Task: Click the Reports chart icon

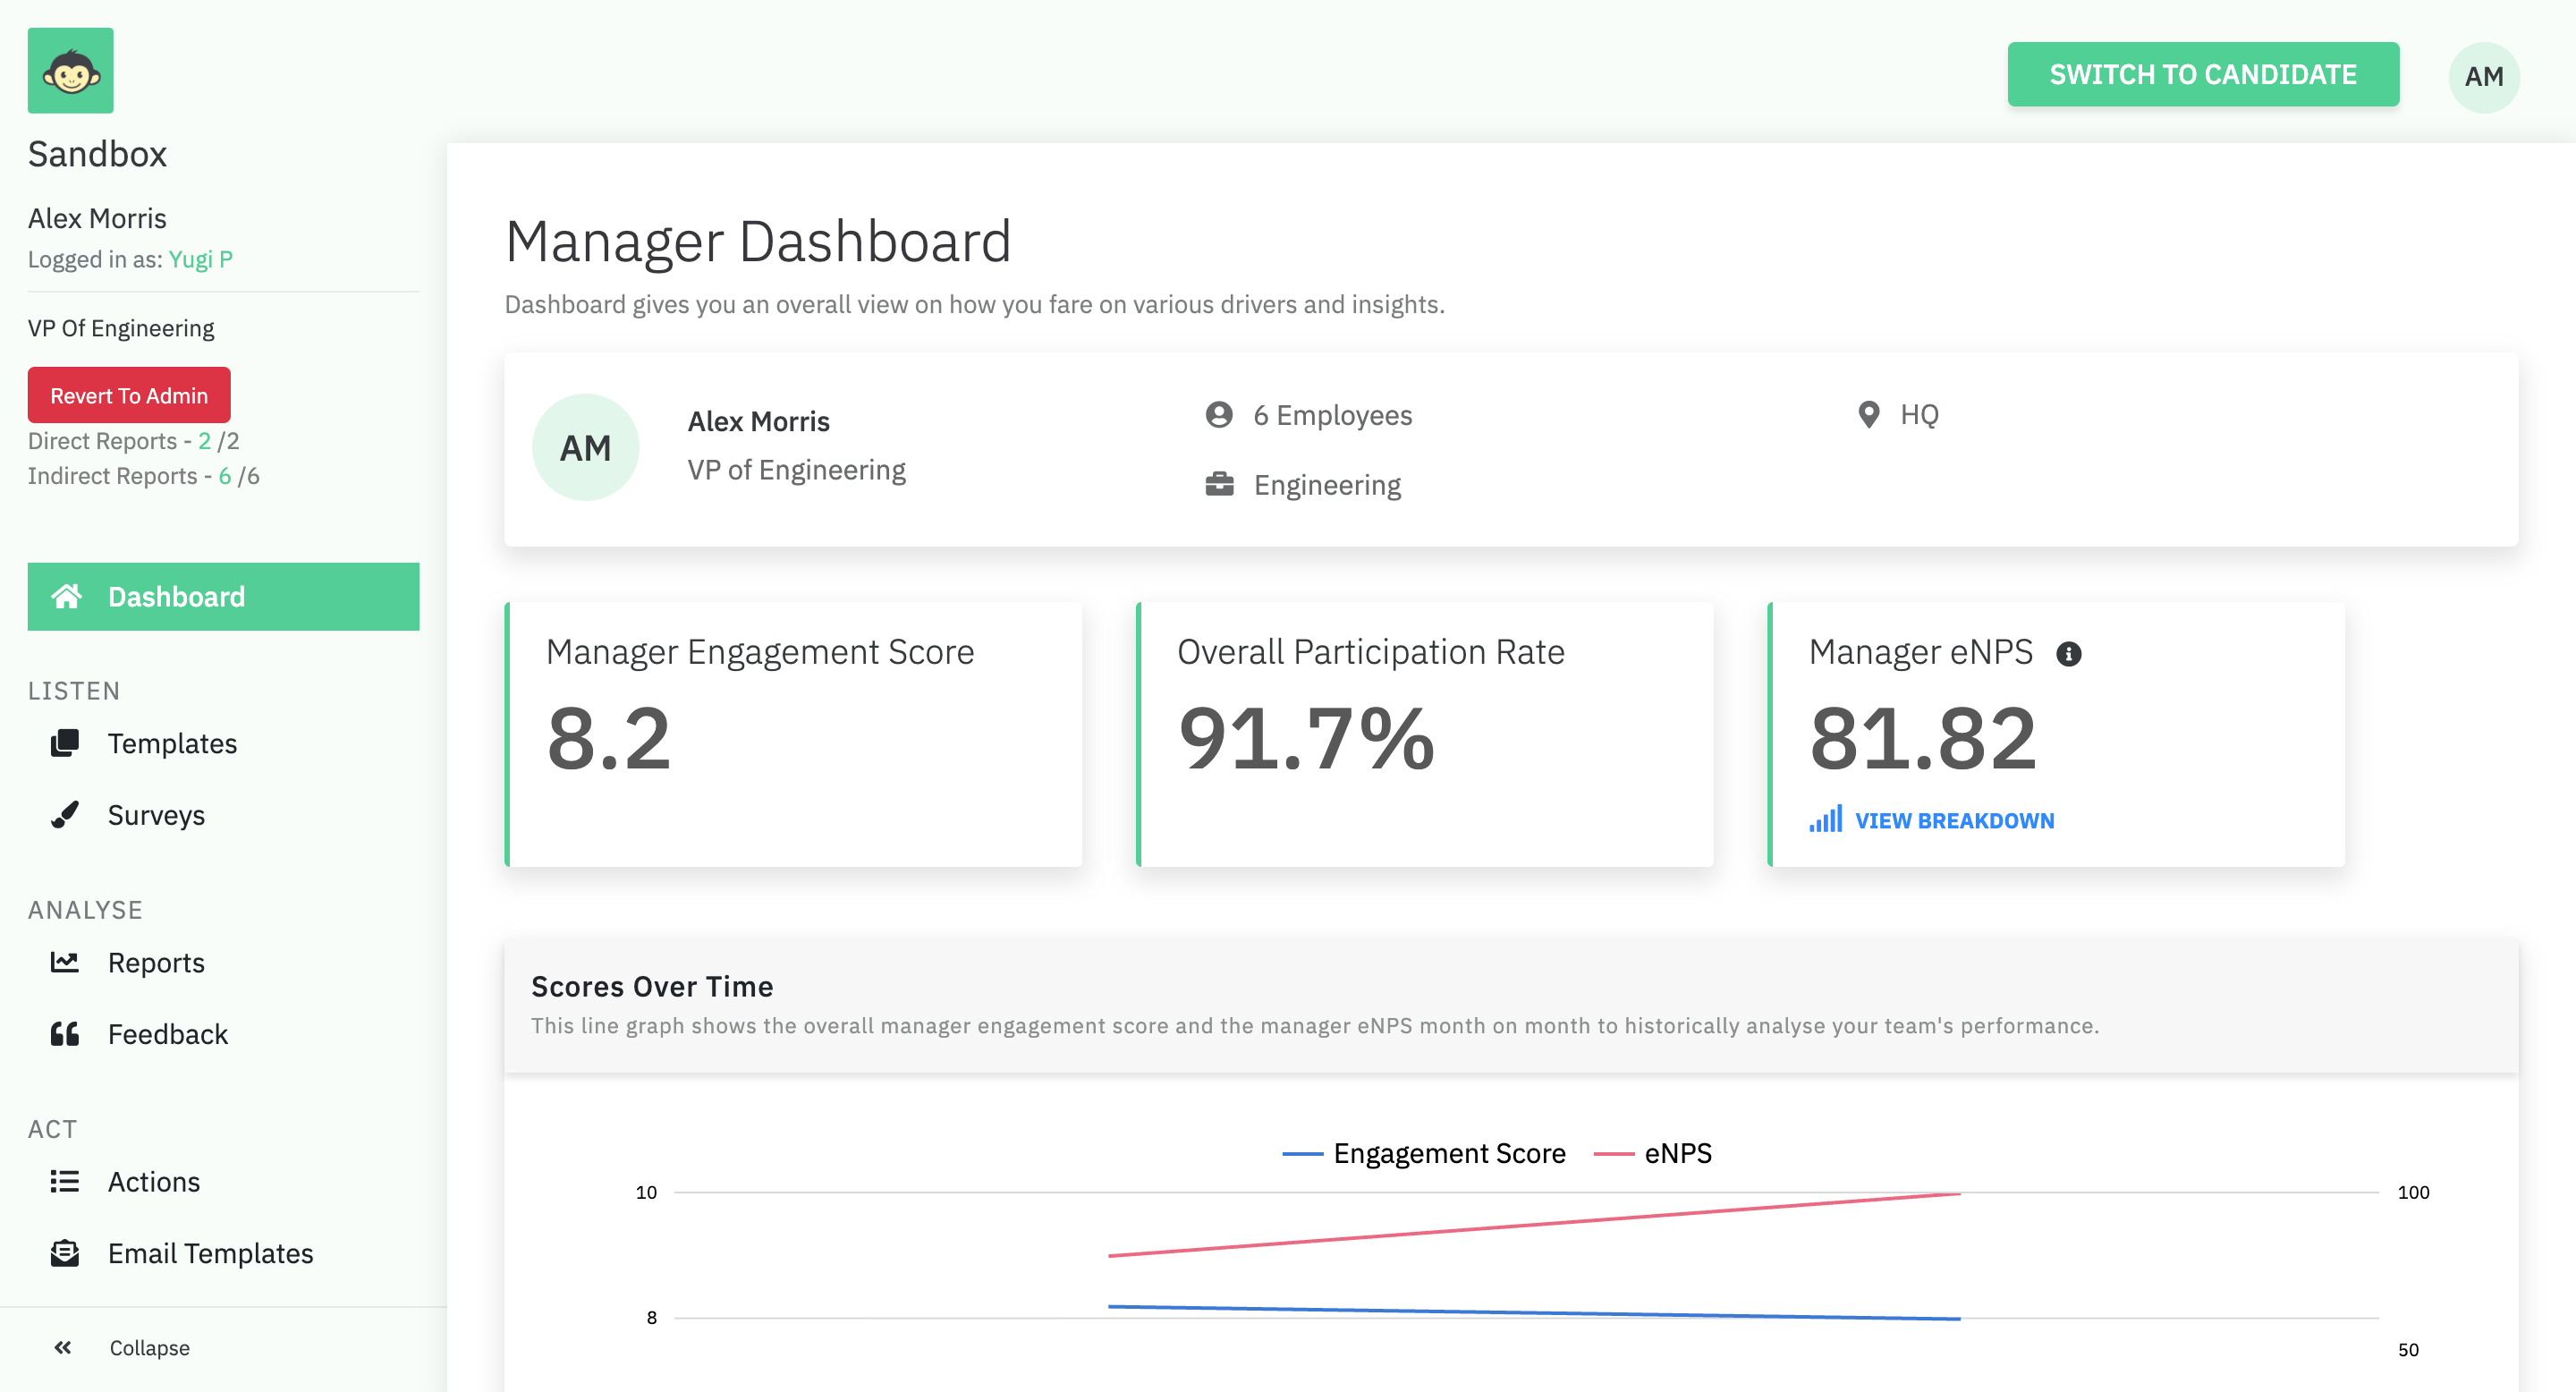Action: point(65,962)
